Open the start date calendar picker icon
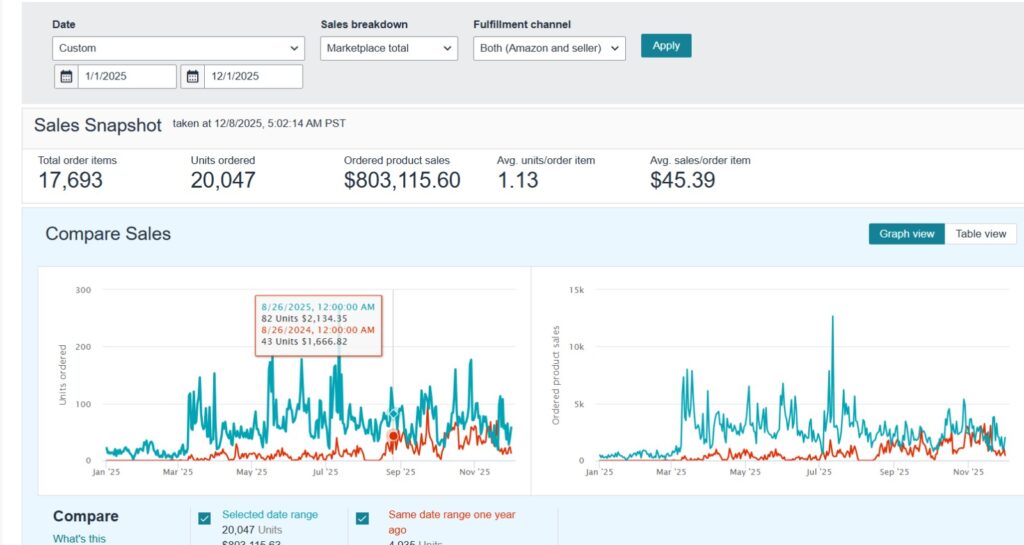Image resolution: width=1024 pixels, height=545 pixels. click(66, 77)
